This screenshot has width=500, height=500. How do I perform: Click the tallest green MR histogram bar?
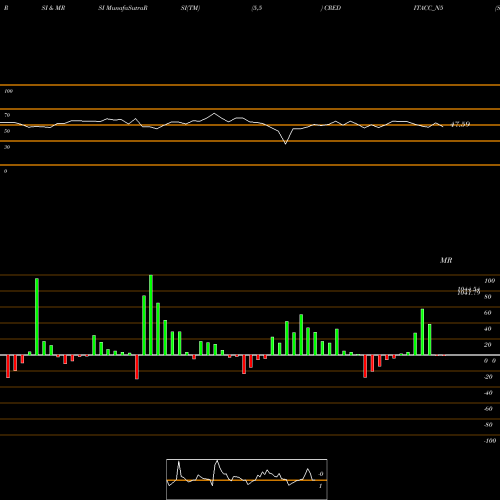(151, 315)
